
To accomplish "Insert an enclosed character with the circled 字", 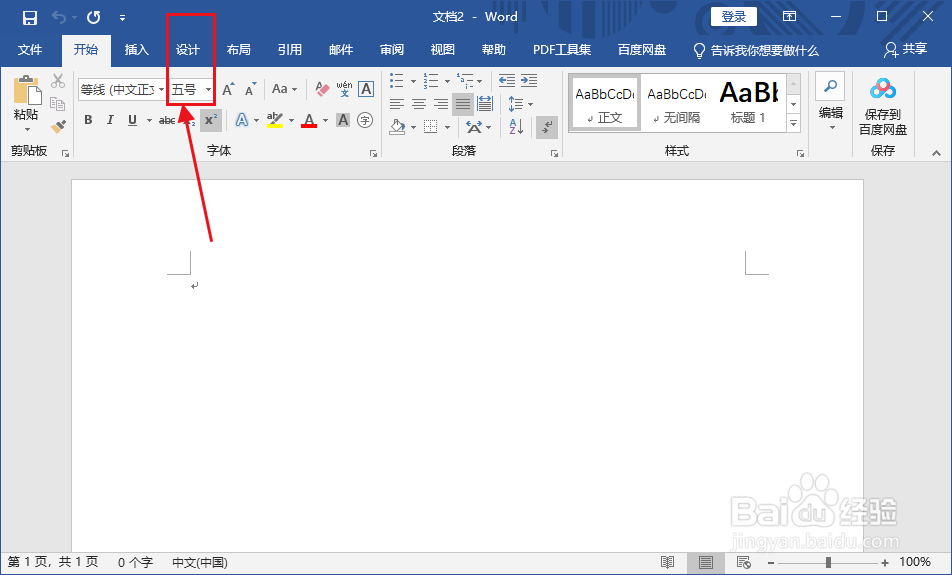I will click(x=365, y=120).
